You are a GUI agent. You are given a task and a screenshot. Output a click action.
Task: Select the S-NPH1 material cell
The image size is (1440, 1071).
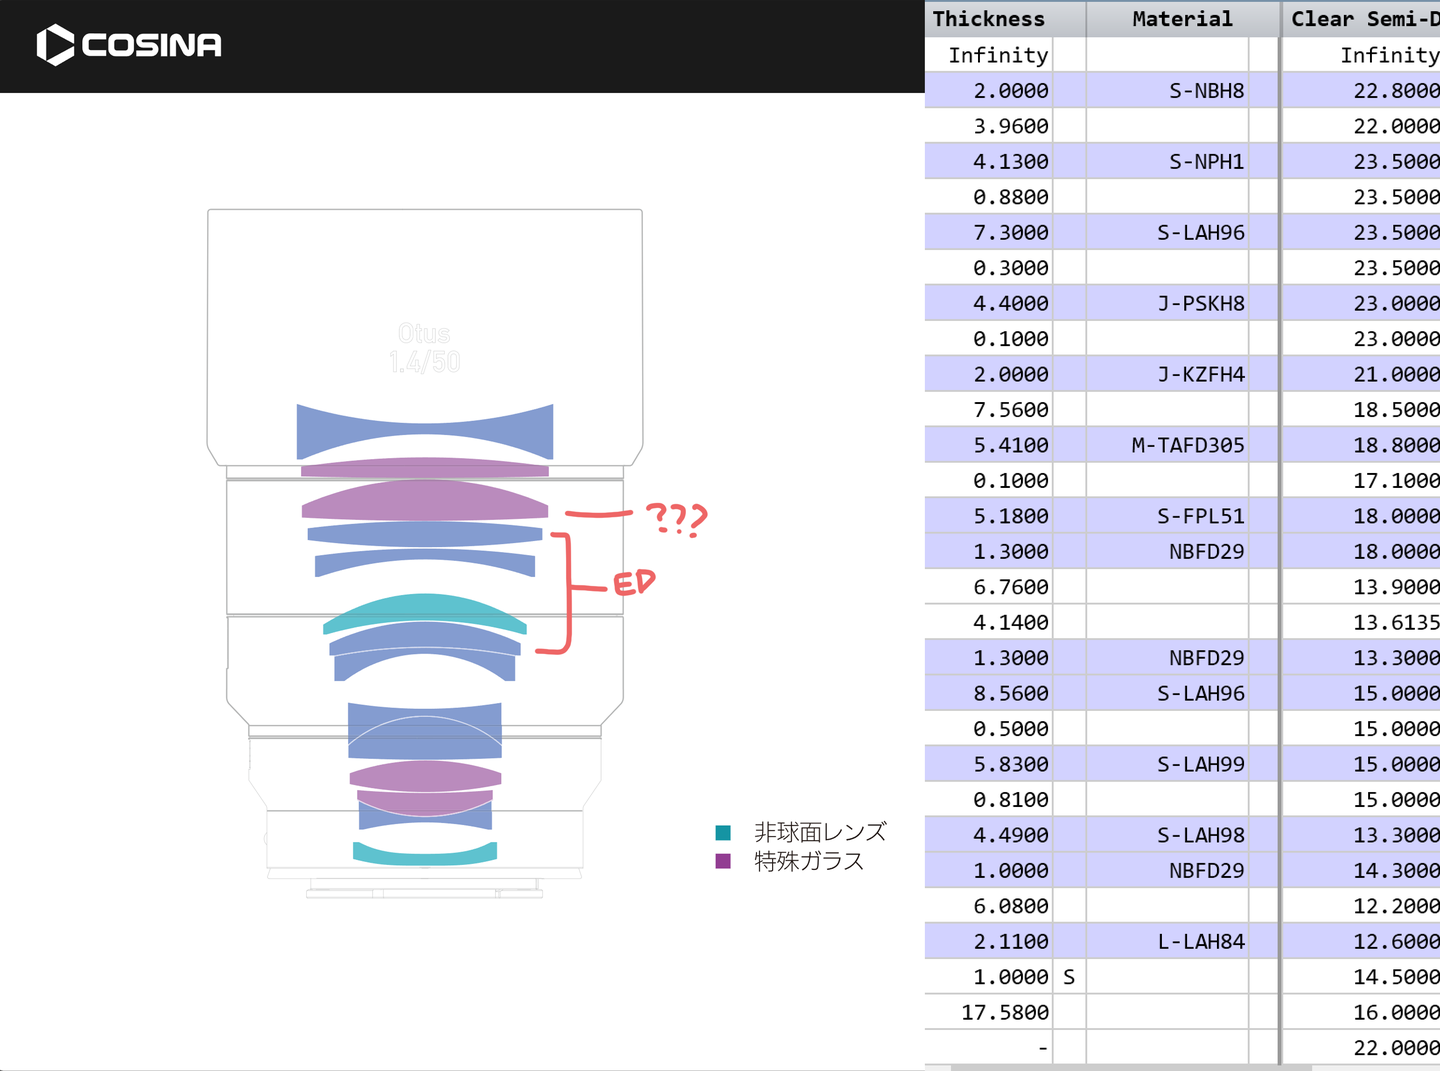tap(1167, 162)
